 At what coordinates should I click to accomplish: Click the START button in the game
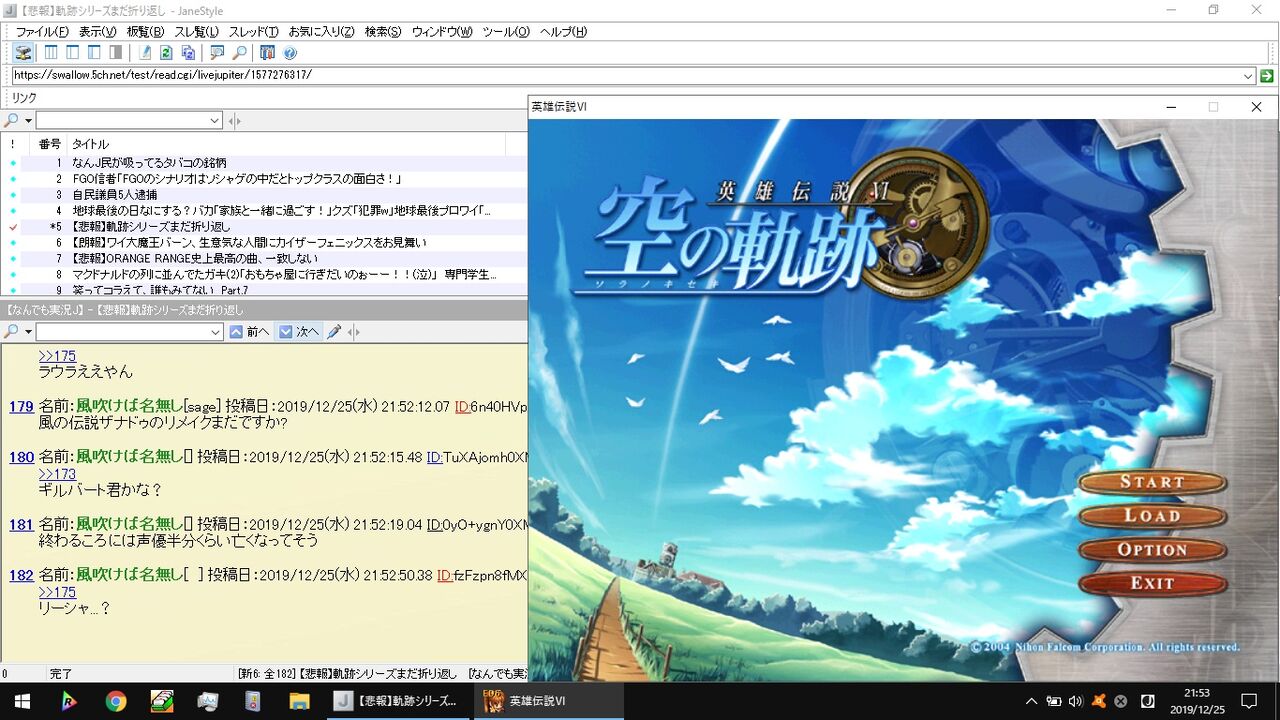point(1152,482)
